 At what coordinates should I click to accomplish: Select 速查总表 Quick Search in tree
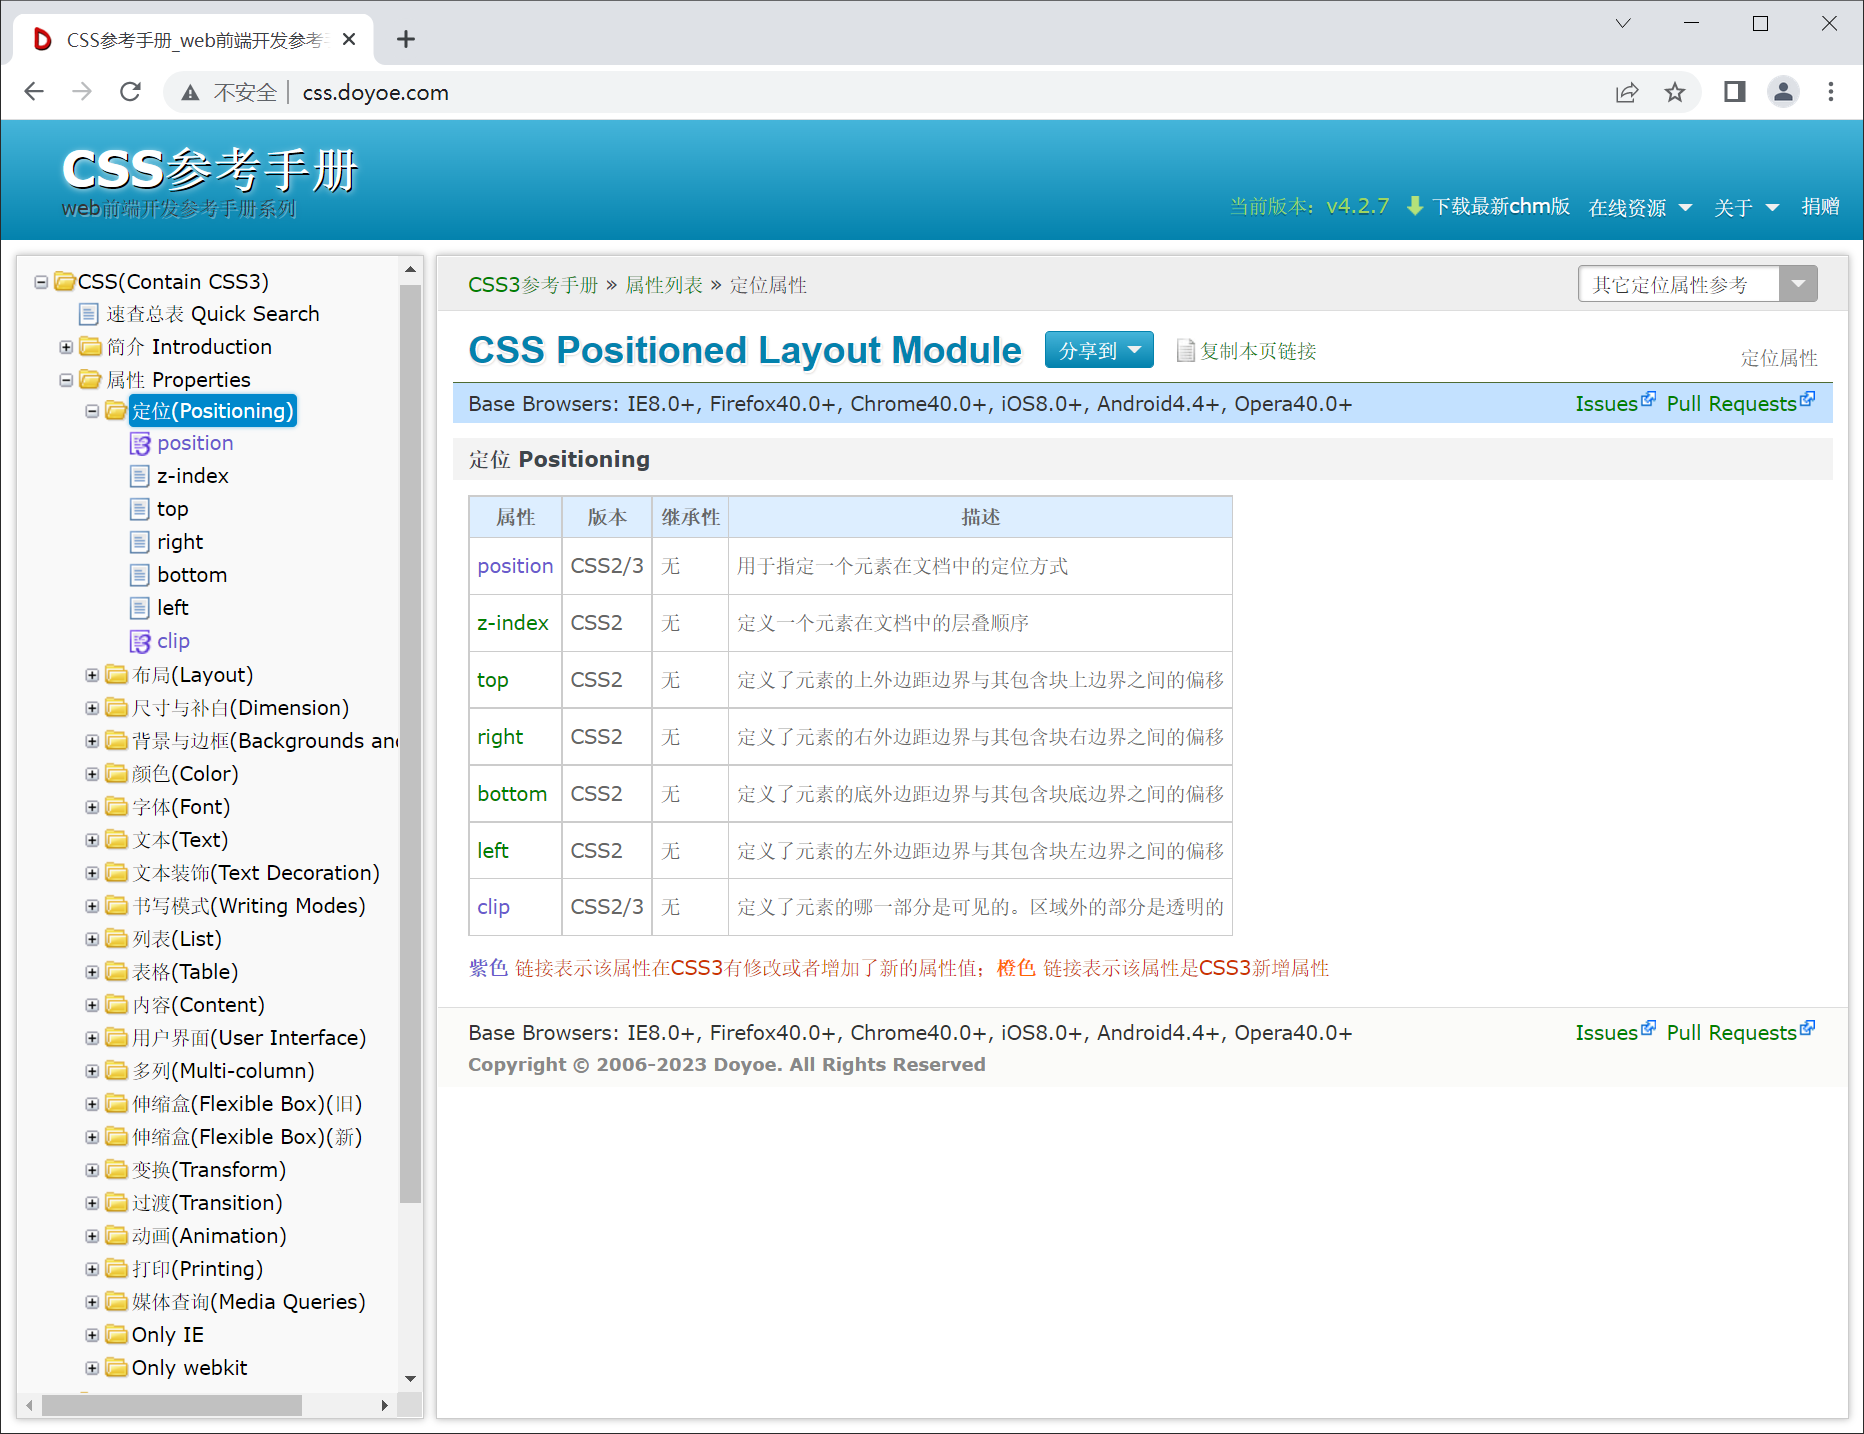click(x=212, y=314)
